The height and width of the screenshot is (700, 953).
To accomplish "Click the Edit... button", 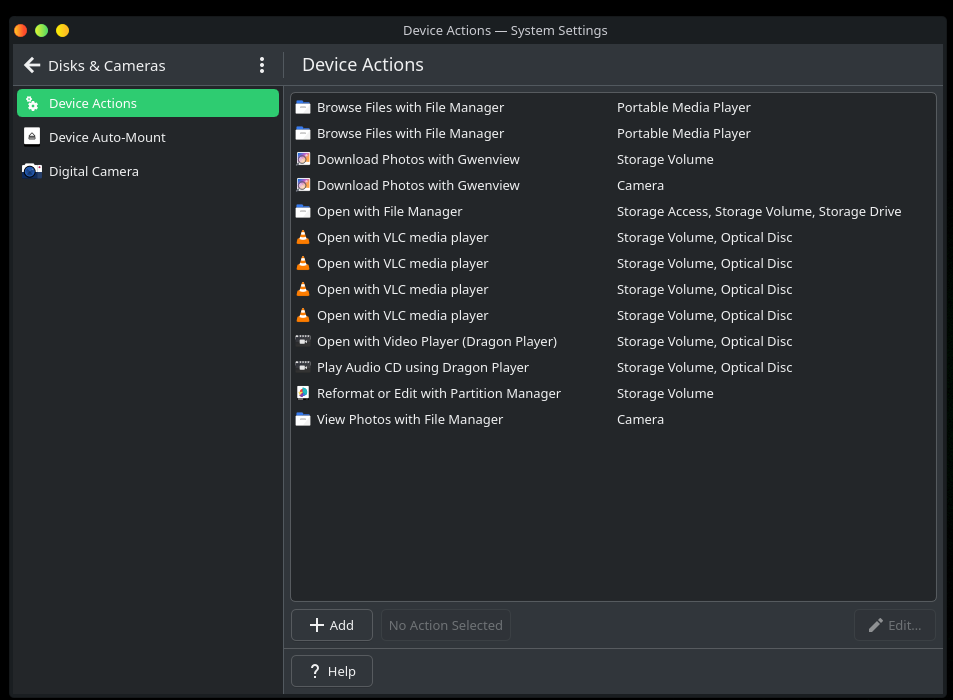I will (x=895, y=625).
